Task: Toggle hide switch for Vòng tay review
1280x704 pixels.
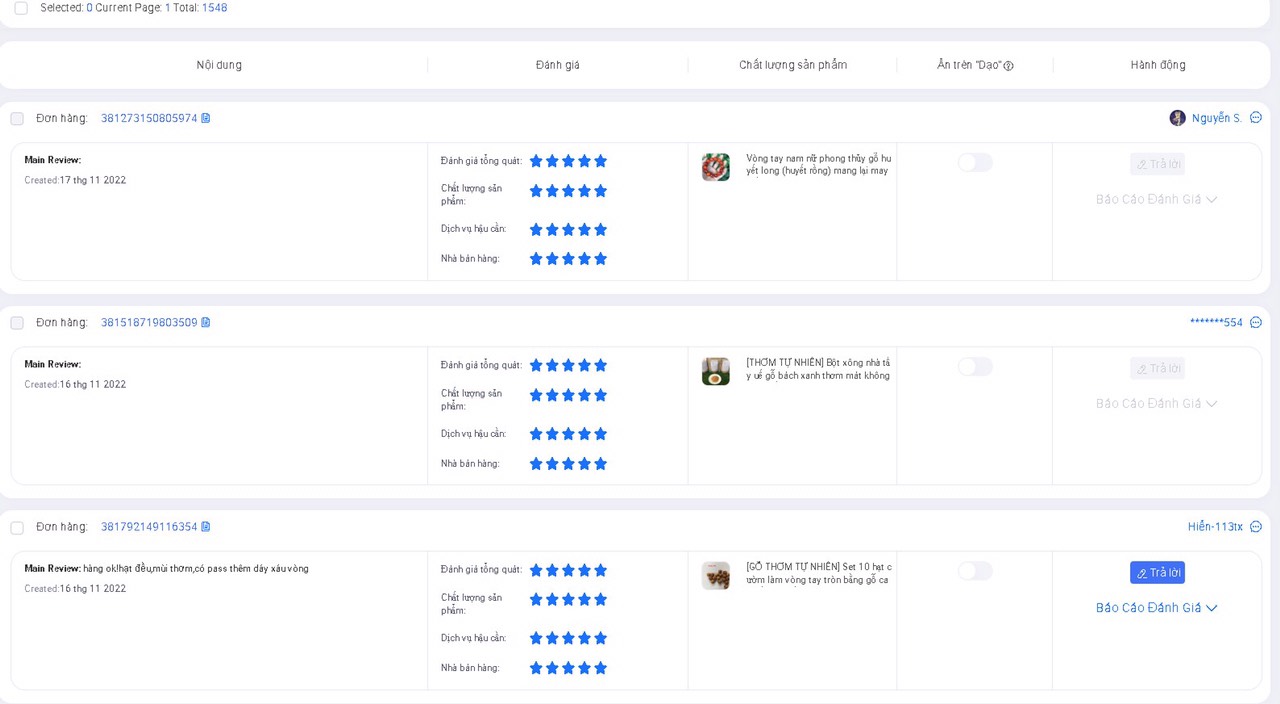Action: coord(975,163)
